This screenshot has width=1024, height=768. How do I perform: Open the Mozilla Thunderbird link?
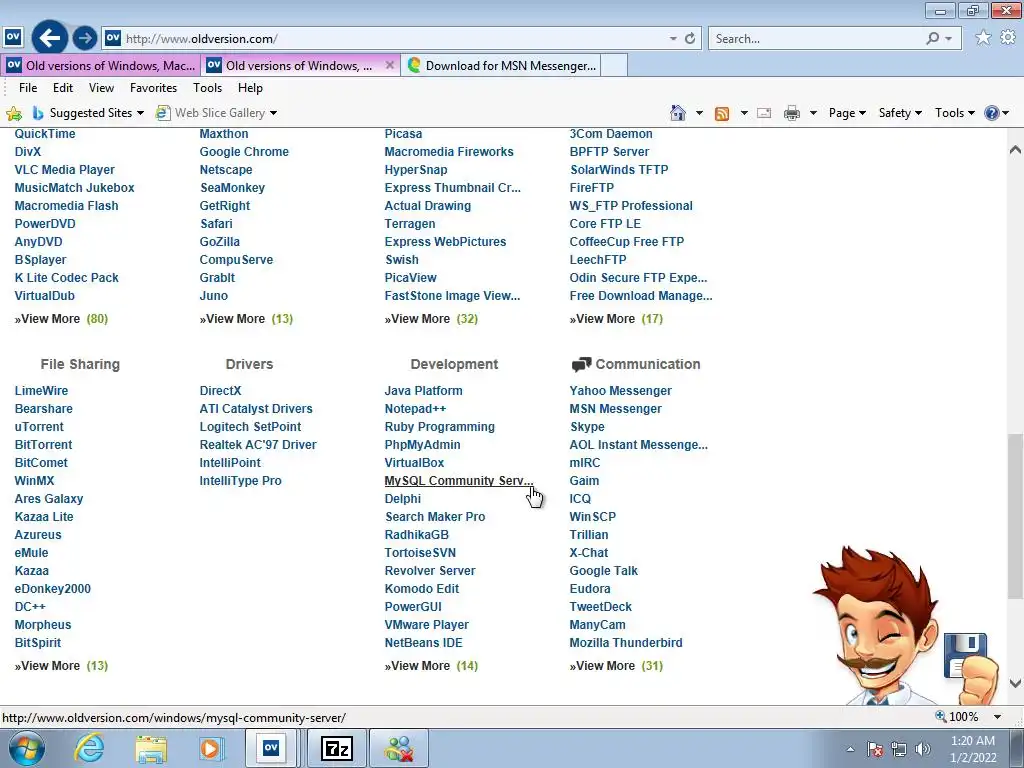(626, 643)
